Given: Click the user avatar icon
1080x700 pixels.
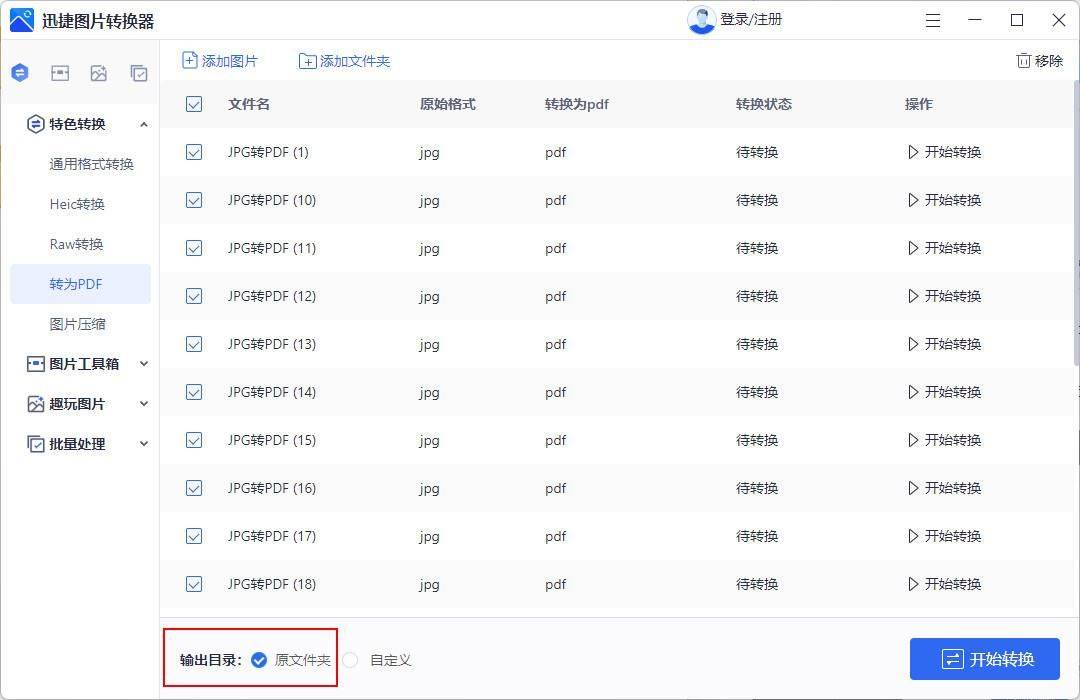Looking at the screenshot, I should 701,20.
